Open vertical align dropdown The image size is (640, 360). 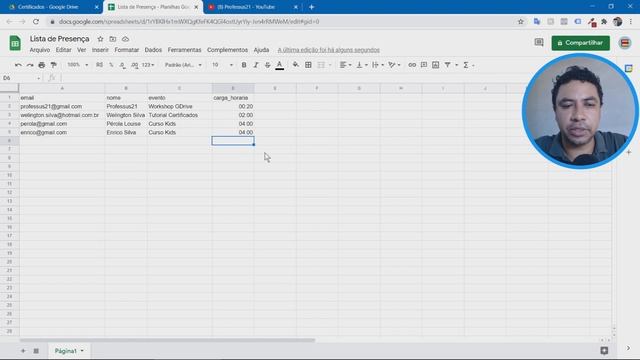pyautogui.click(x=362, y=65)
